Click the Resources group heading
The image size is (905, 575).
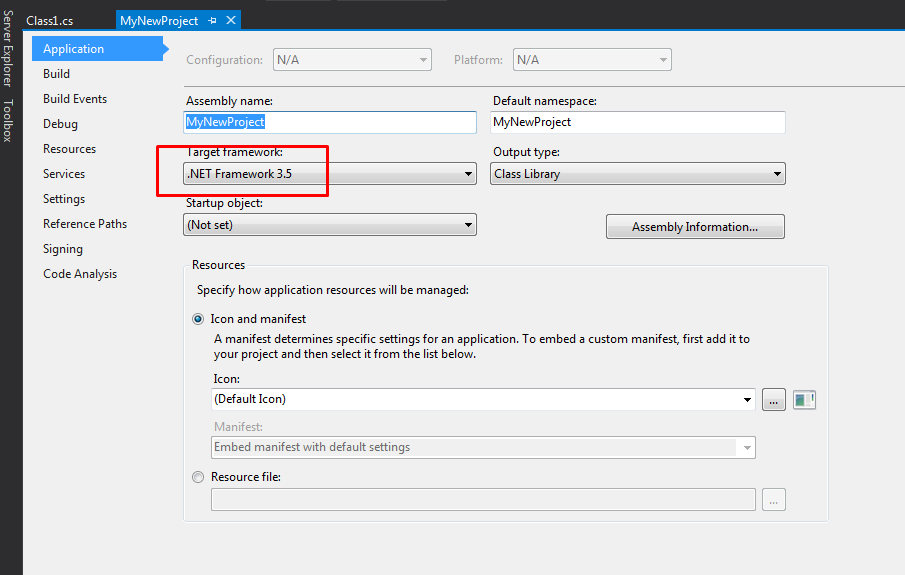(x=218, y=265)
